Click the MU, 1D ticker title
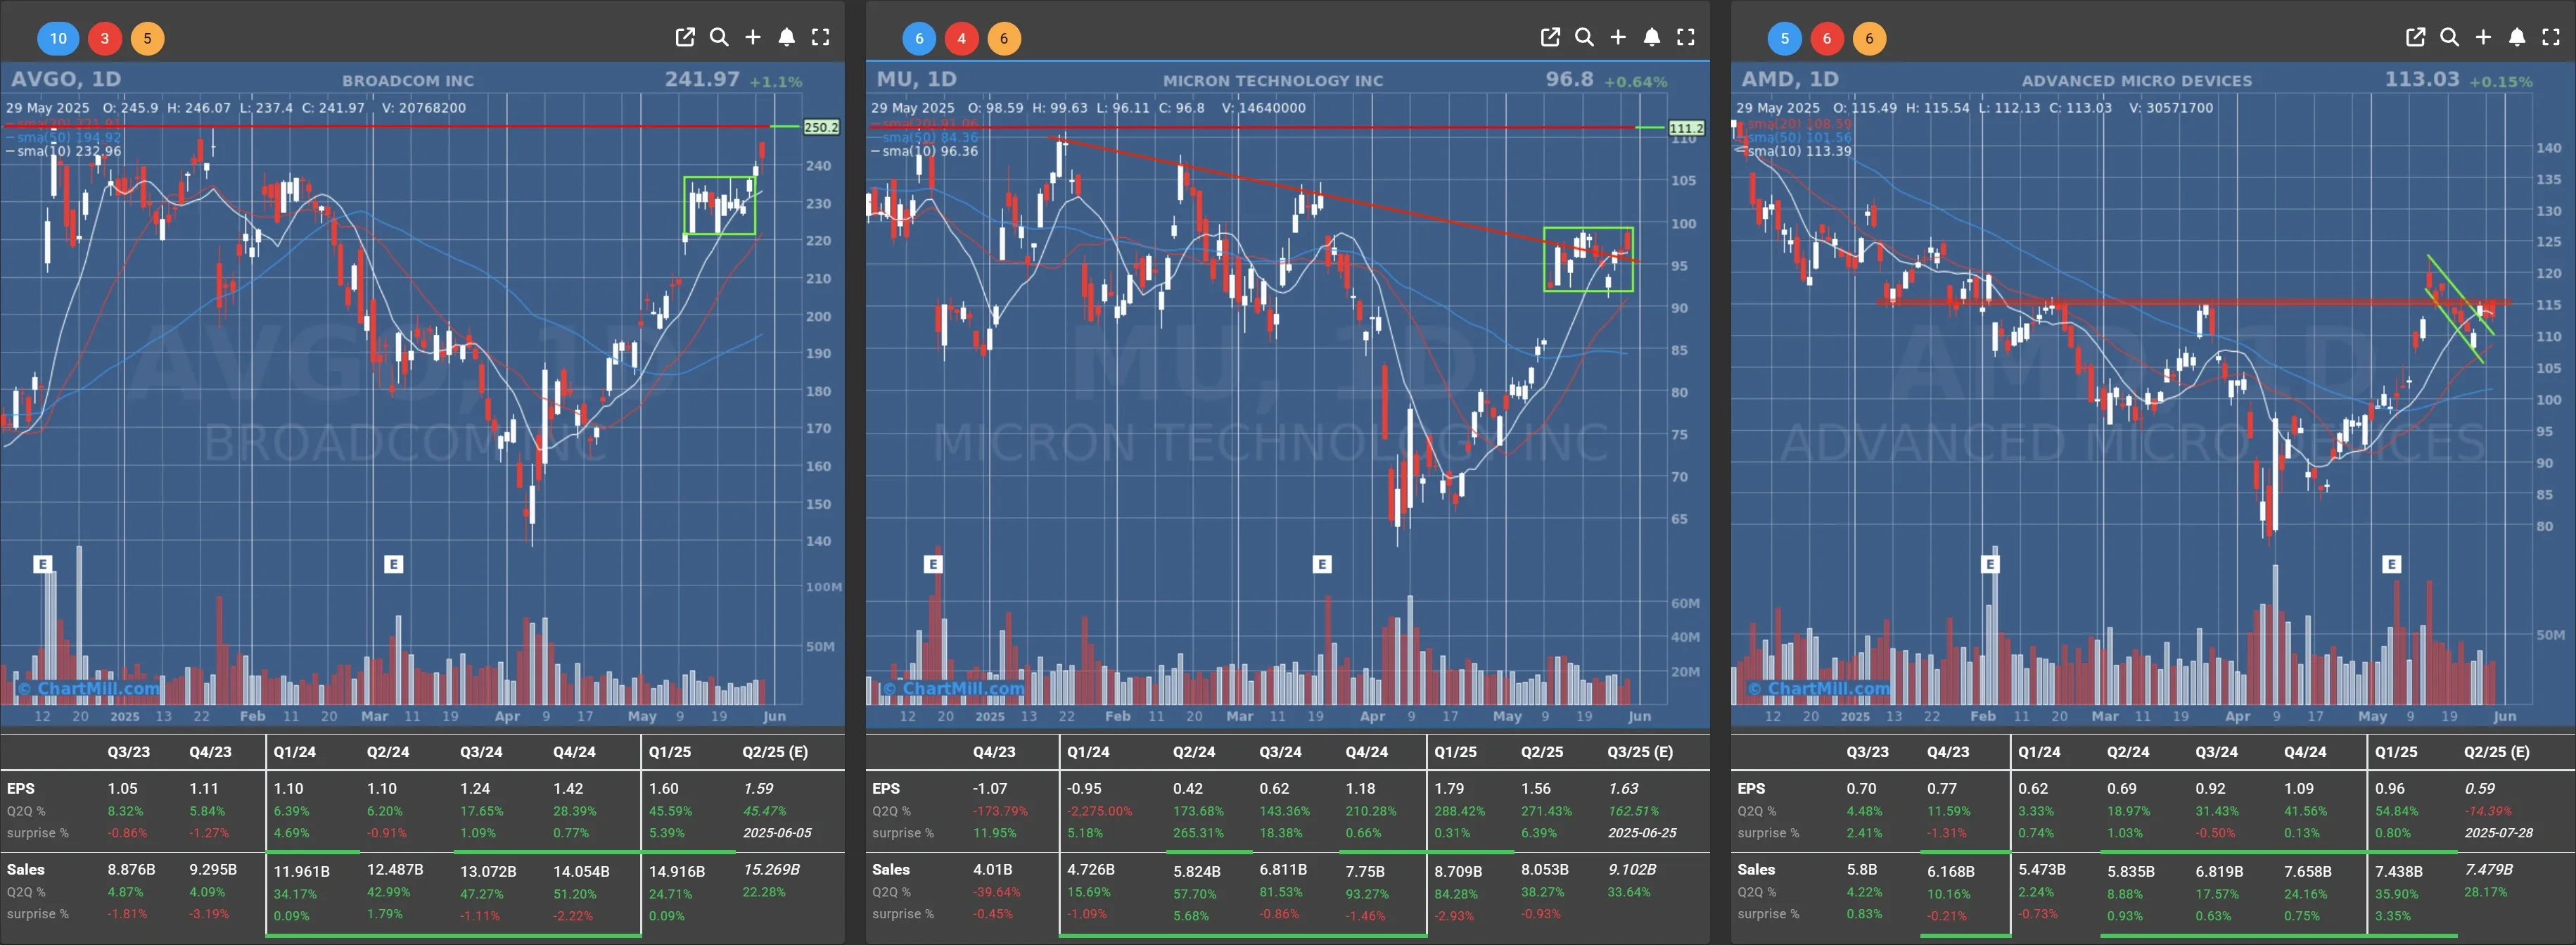This screenshot has height=945, width=2576. point(916,79)
